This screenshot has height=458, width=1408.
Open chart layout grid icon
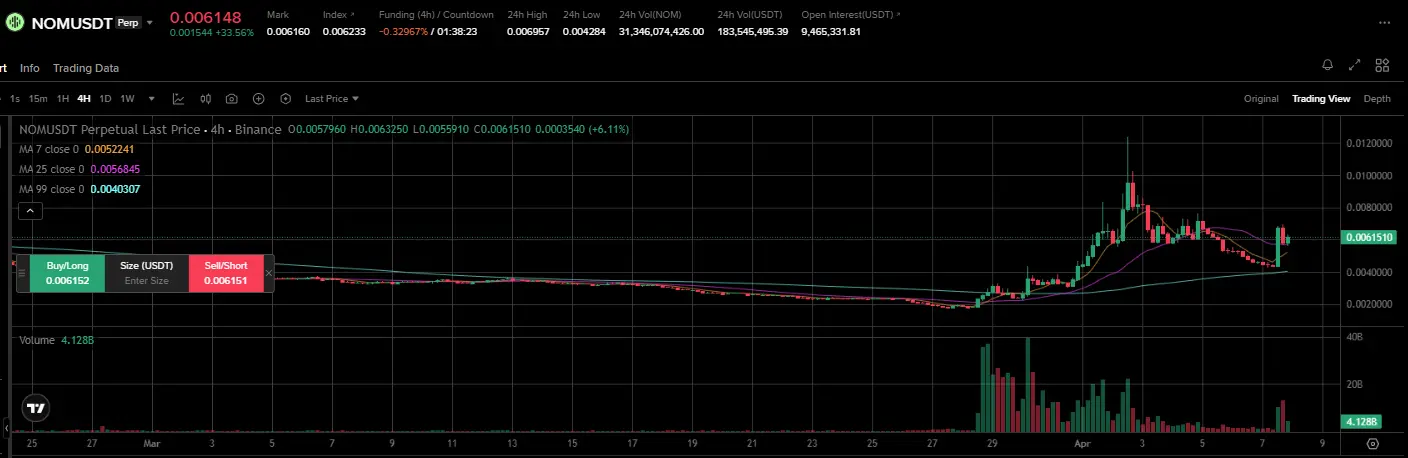click(1382, 65)
